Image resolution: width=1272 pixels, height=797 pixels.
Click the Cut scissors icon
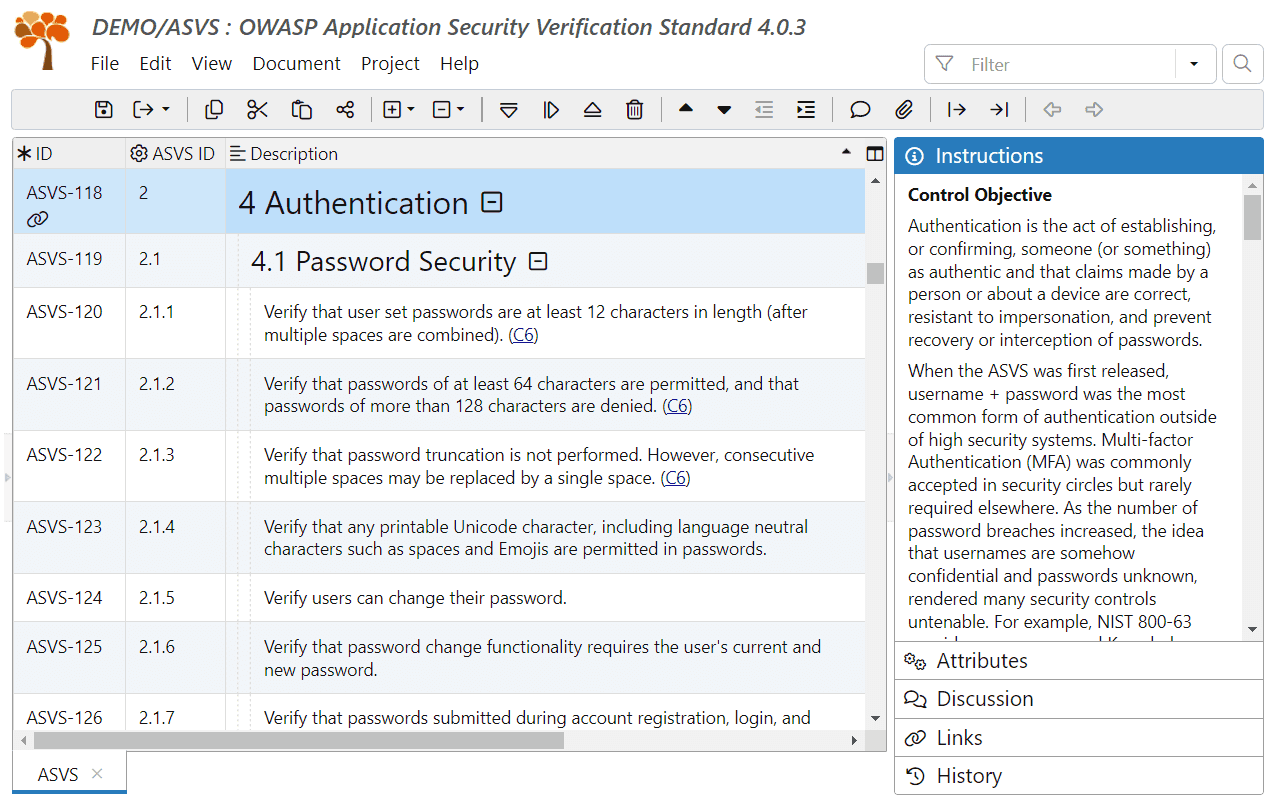(x=257, y=110)
